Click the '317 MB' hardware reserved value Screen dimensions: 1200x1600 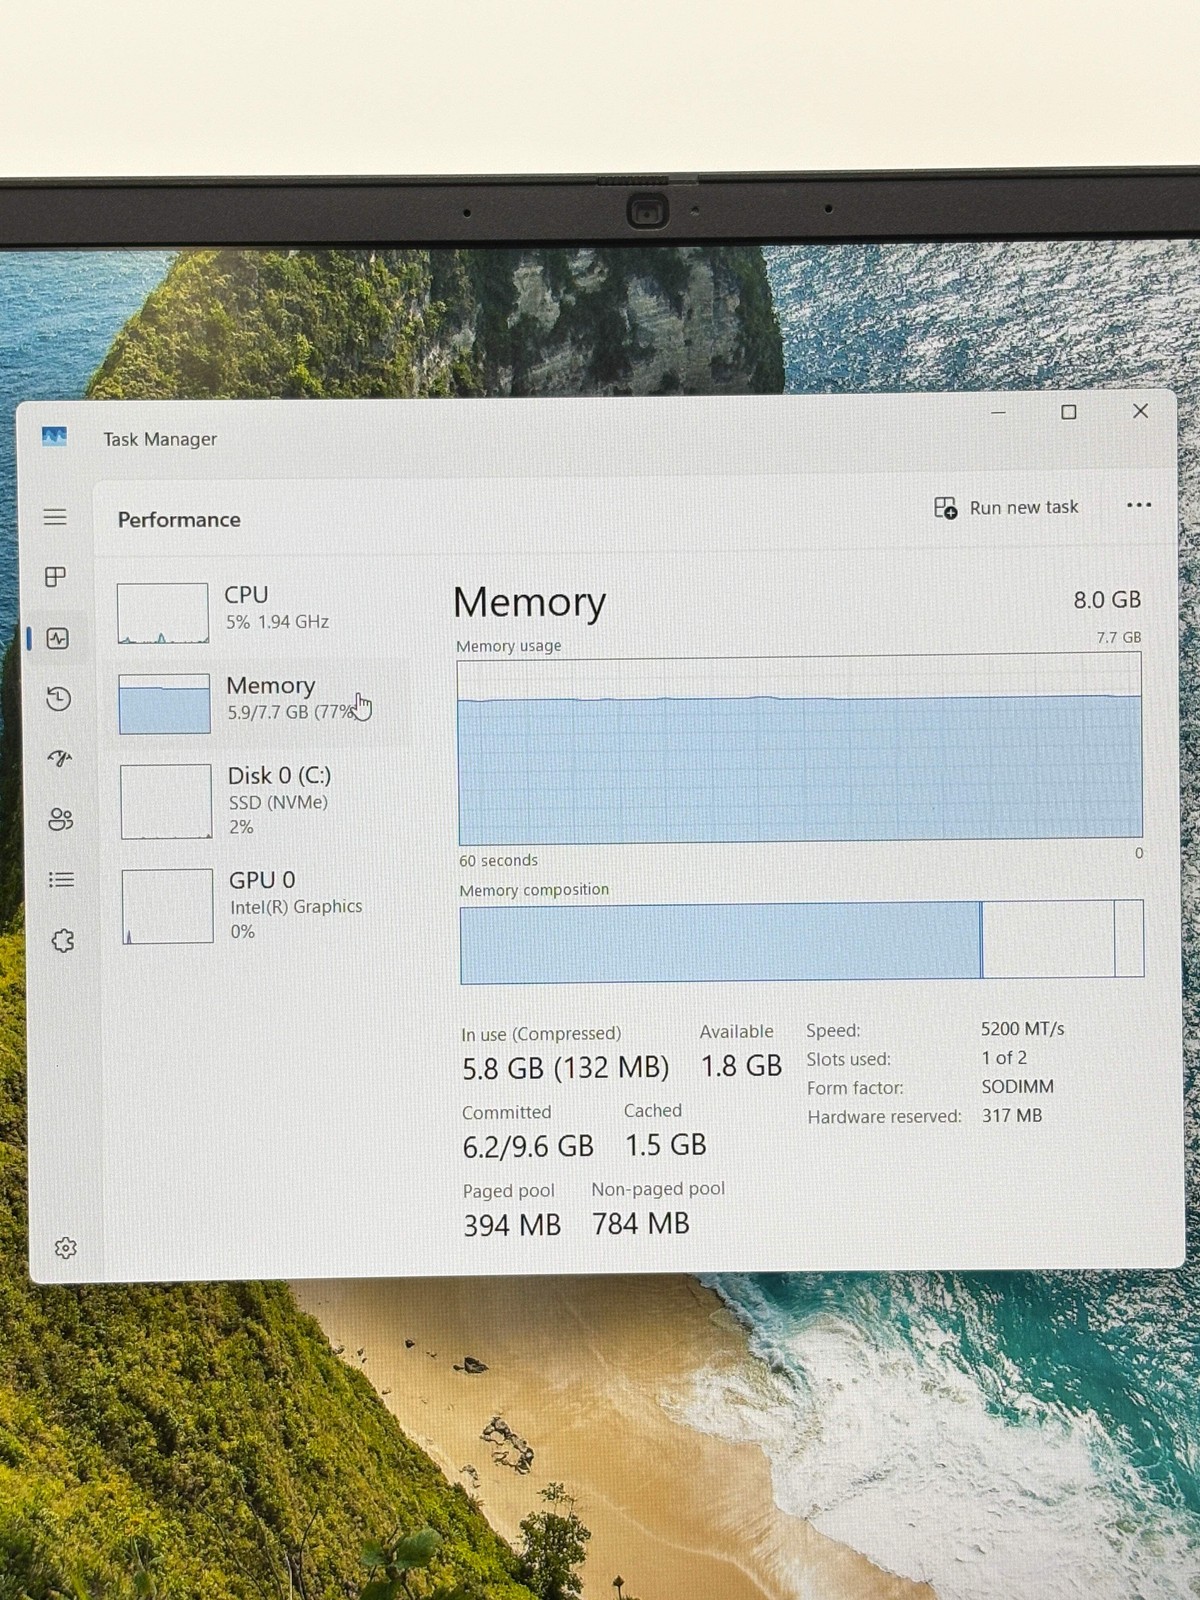(x=1012, y=1115)
